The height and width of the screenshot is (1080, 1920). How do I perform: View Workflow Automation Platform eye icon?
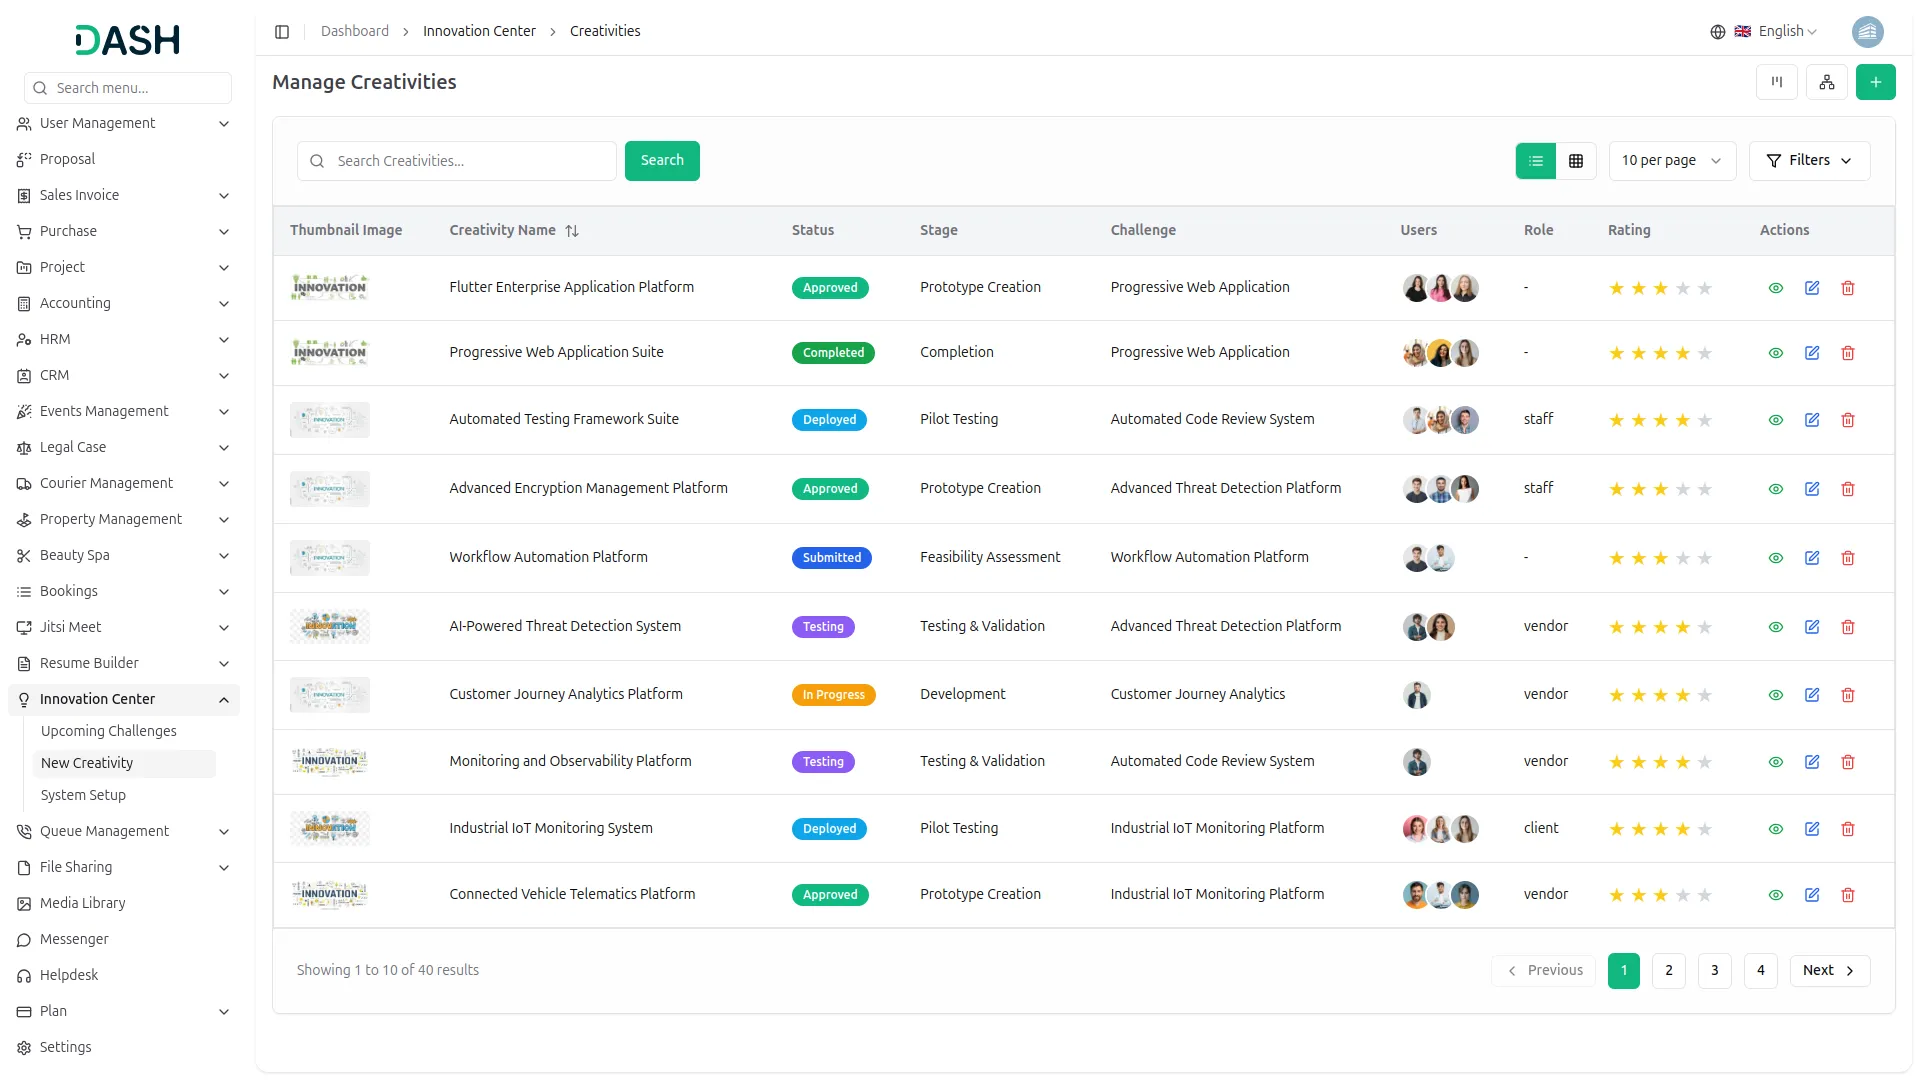(1776, 558)
